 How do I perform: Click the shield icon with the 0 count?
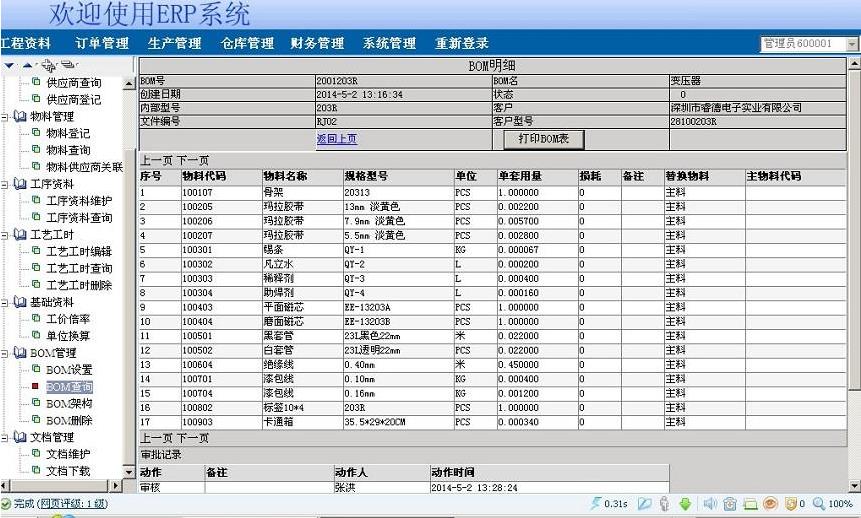click(791, 504)
